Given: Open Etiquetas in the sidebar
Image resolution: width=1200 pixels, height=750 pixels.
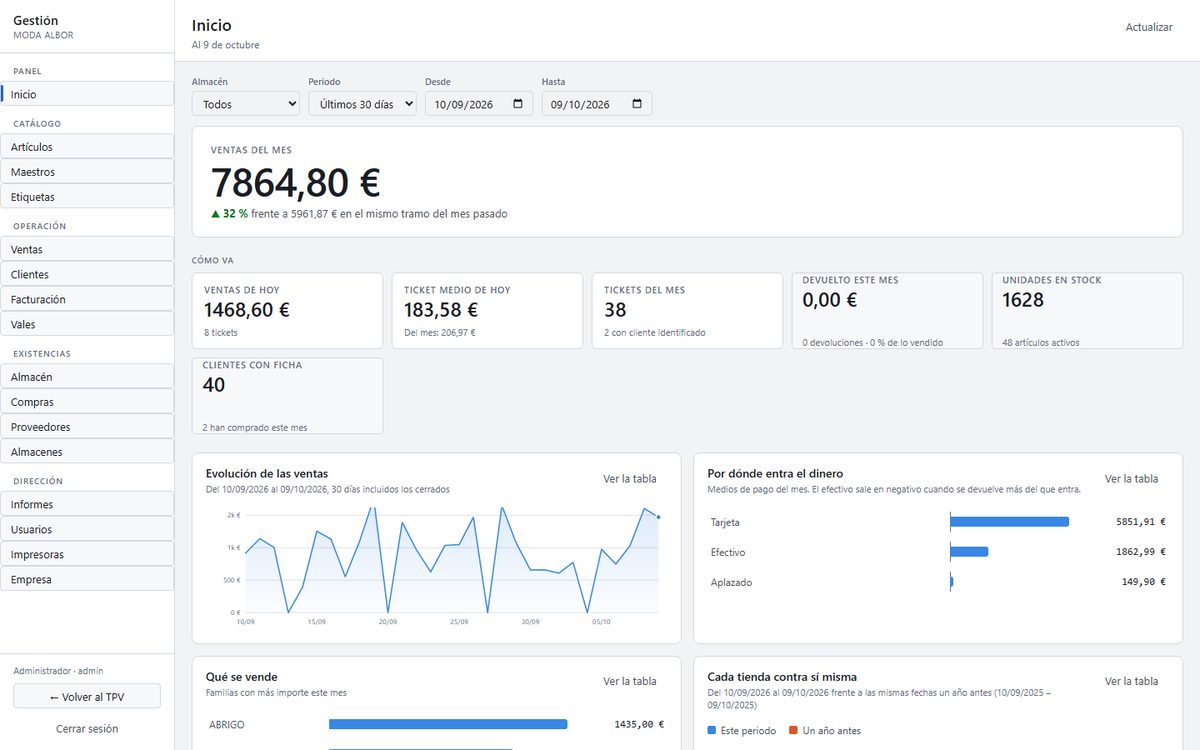Looking at the screenshot, I should (87, 197).
